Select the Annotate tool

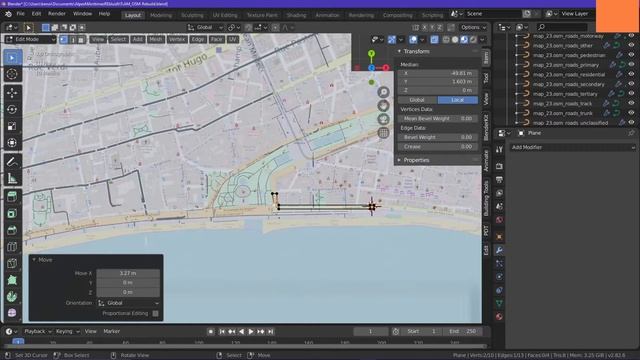[12, 162]
